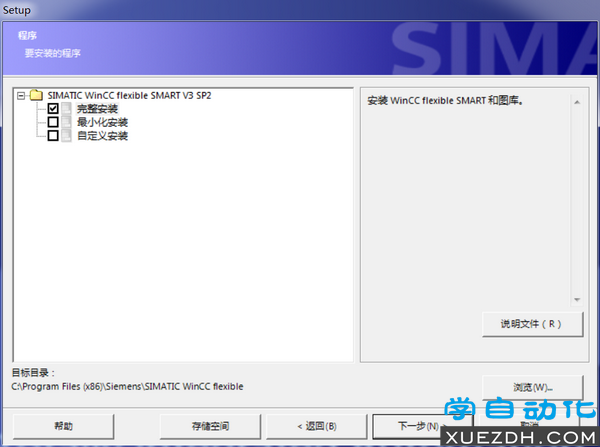Click the target directory path text
The height and width of the screenshot is (447, 600).
pyautogui.click(x=127, y=387)
